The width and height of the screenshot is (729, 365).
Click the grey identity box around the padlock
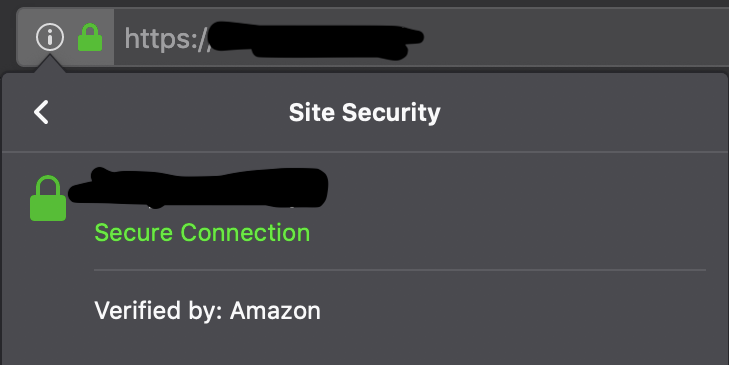pos(66,37)
